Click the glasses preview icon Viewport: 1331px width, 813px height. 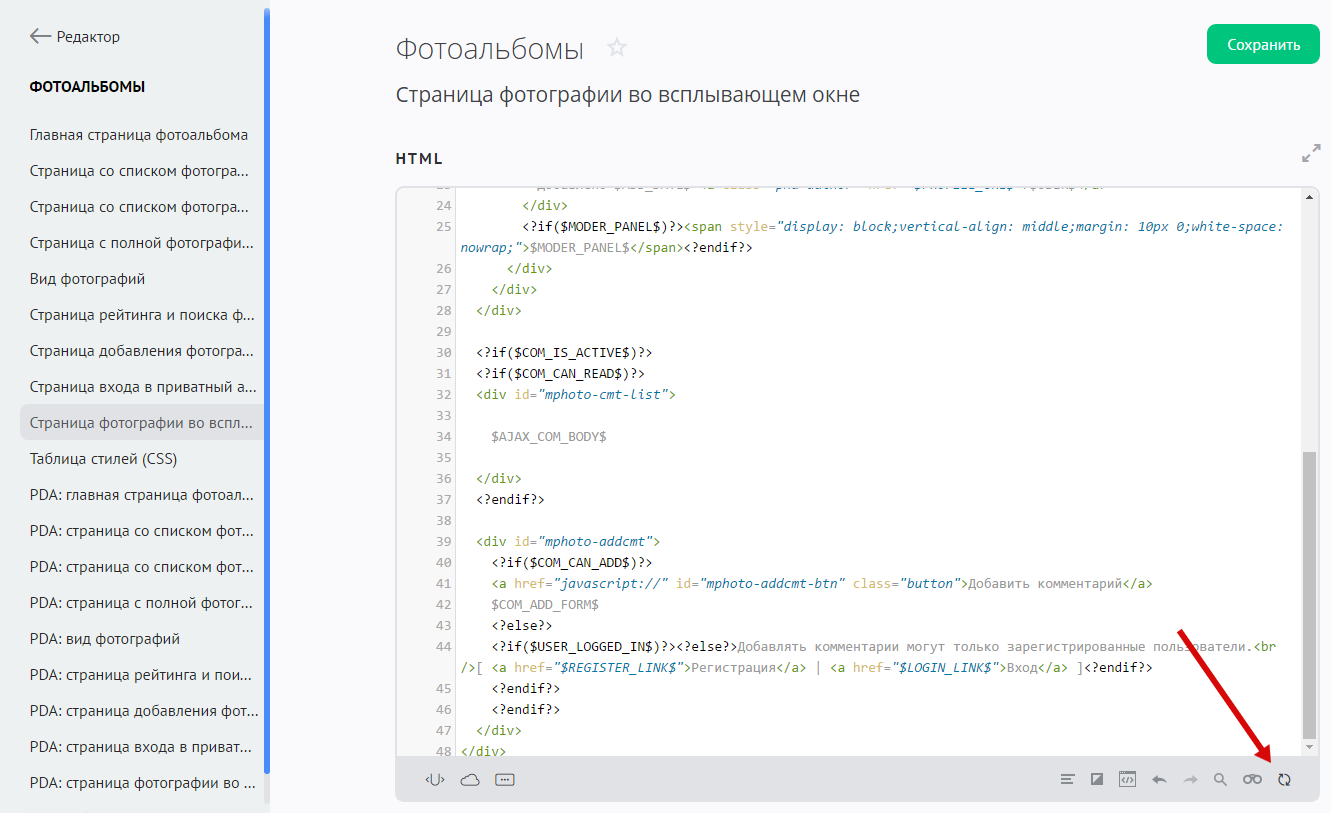(1252, 780)
